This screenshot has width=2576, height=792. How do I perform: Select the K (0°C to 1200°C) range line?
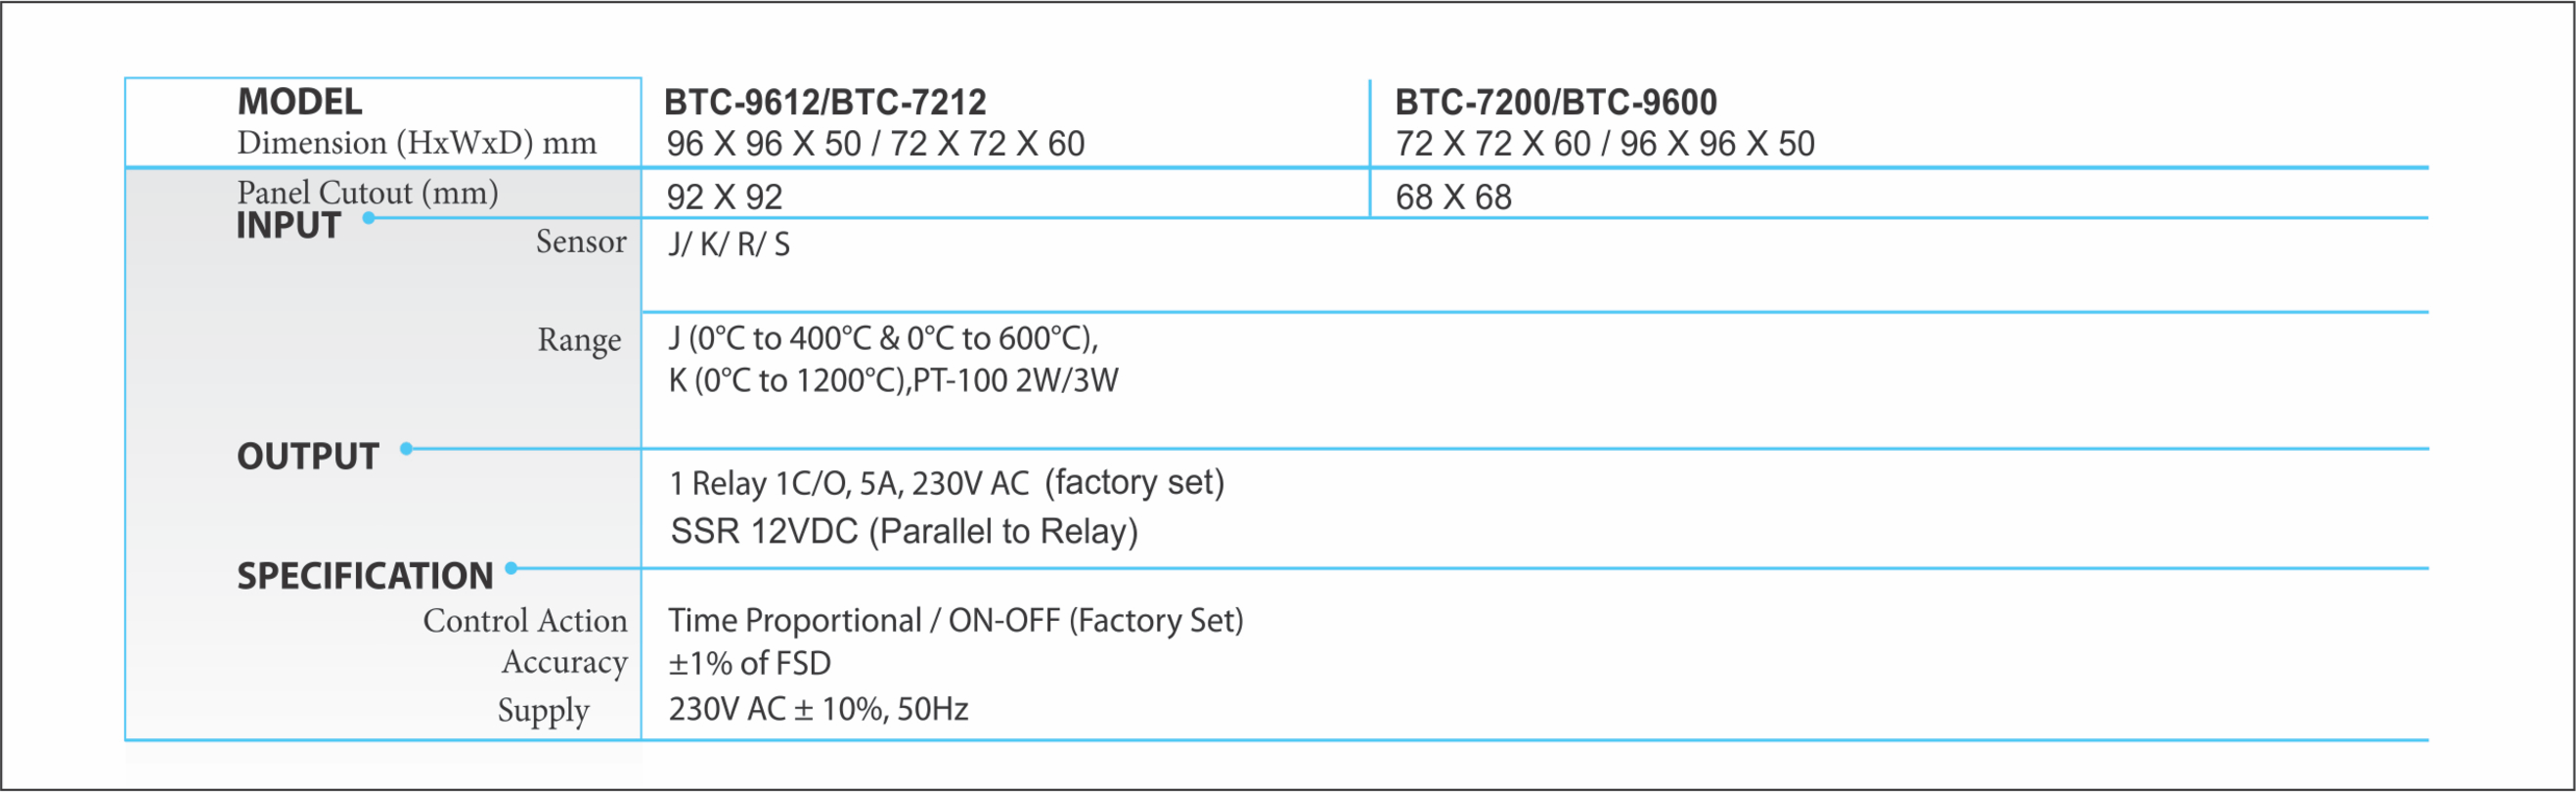point(893,381)
